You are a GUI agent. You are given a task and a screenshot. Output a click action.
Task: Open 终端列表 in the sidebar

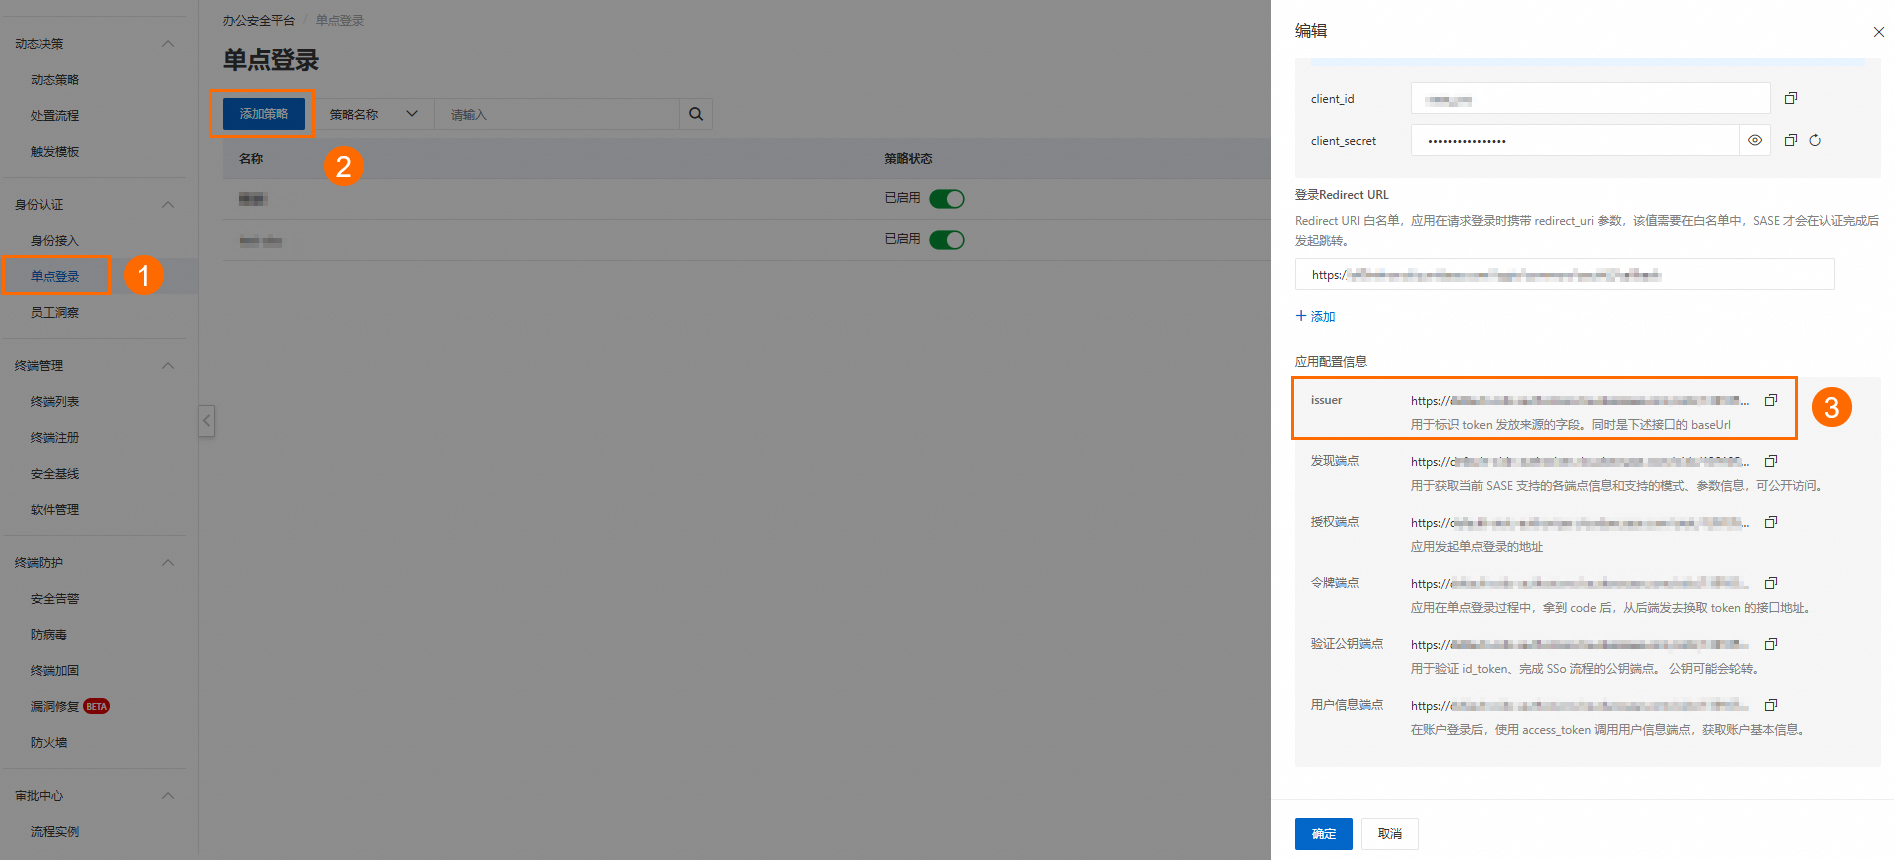point(55,402)
